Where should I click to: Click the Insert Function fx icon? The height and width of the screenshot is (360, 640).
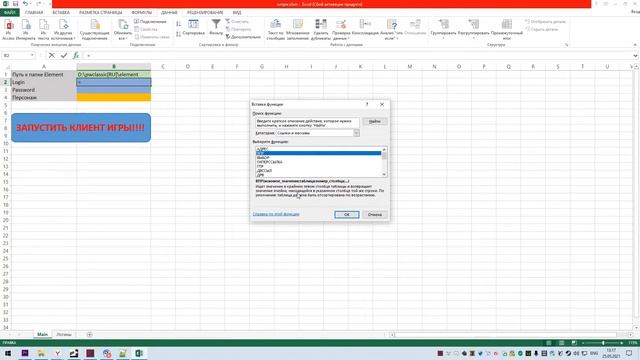(76, 56)
